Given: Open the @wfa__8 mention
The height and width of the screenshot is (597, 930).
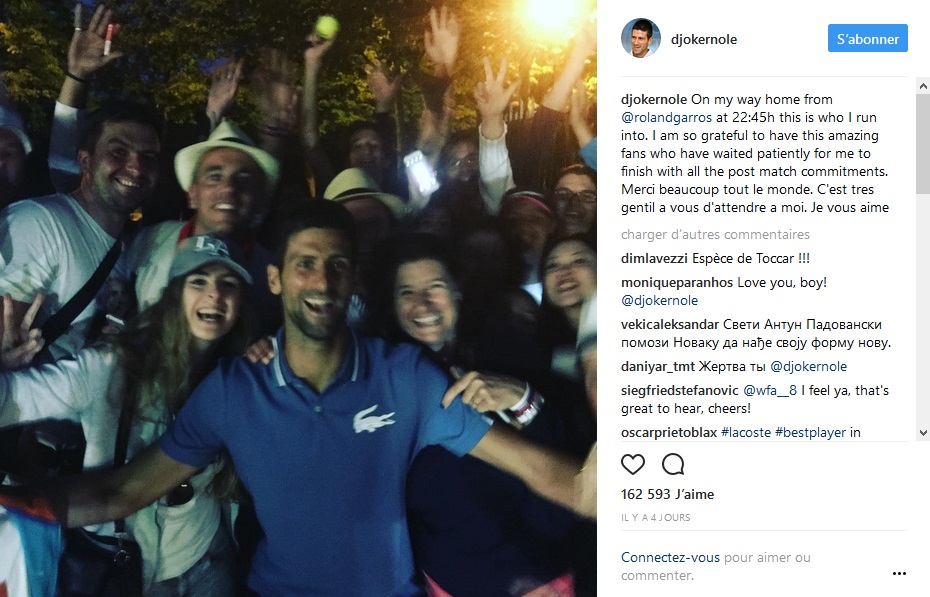Looking at the screenshot, I should tap(770, 390).
